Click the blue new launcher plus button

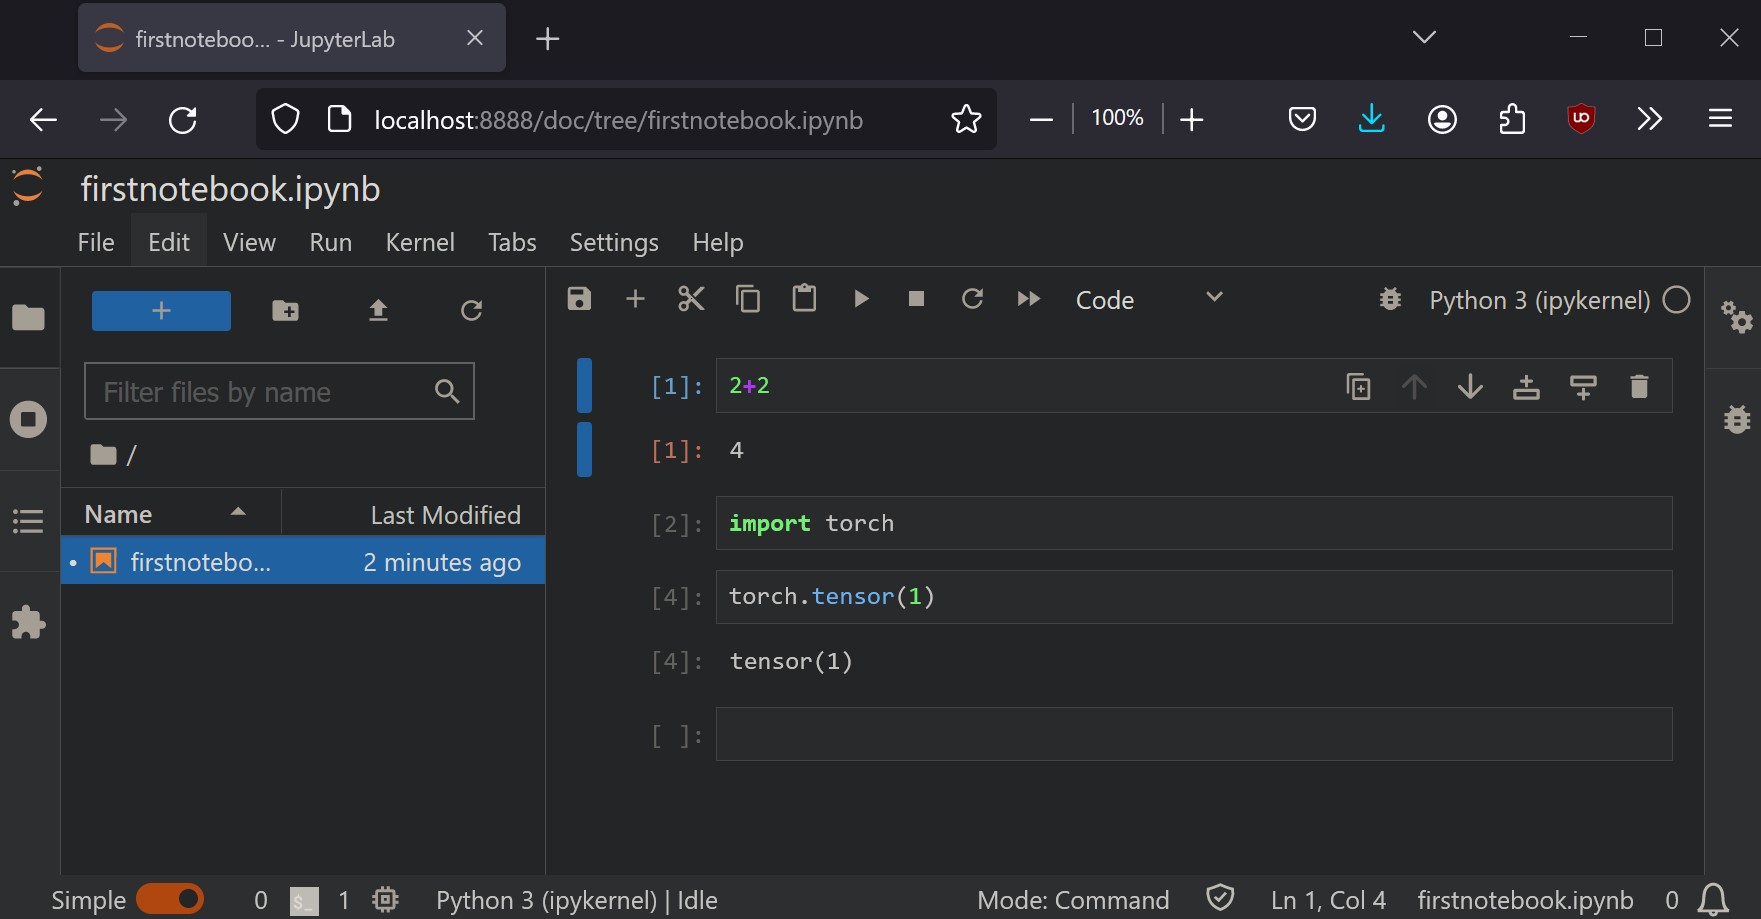point(161,311)
